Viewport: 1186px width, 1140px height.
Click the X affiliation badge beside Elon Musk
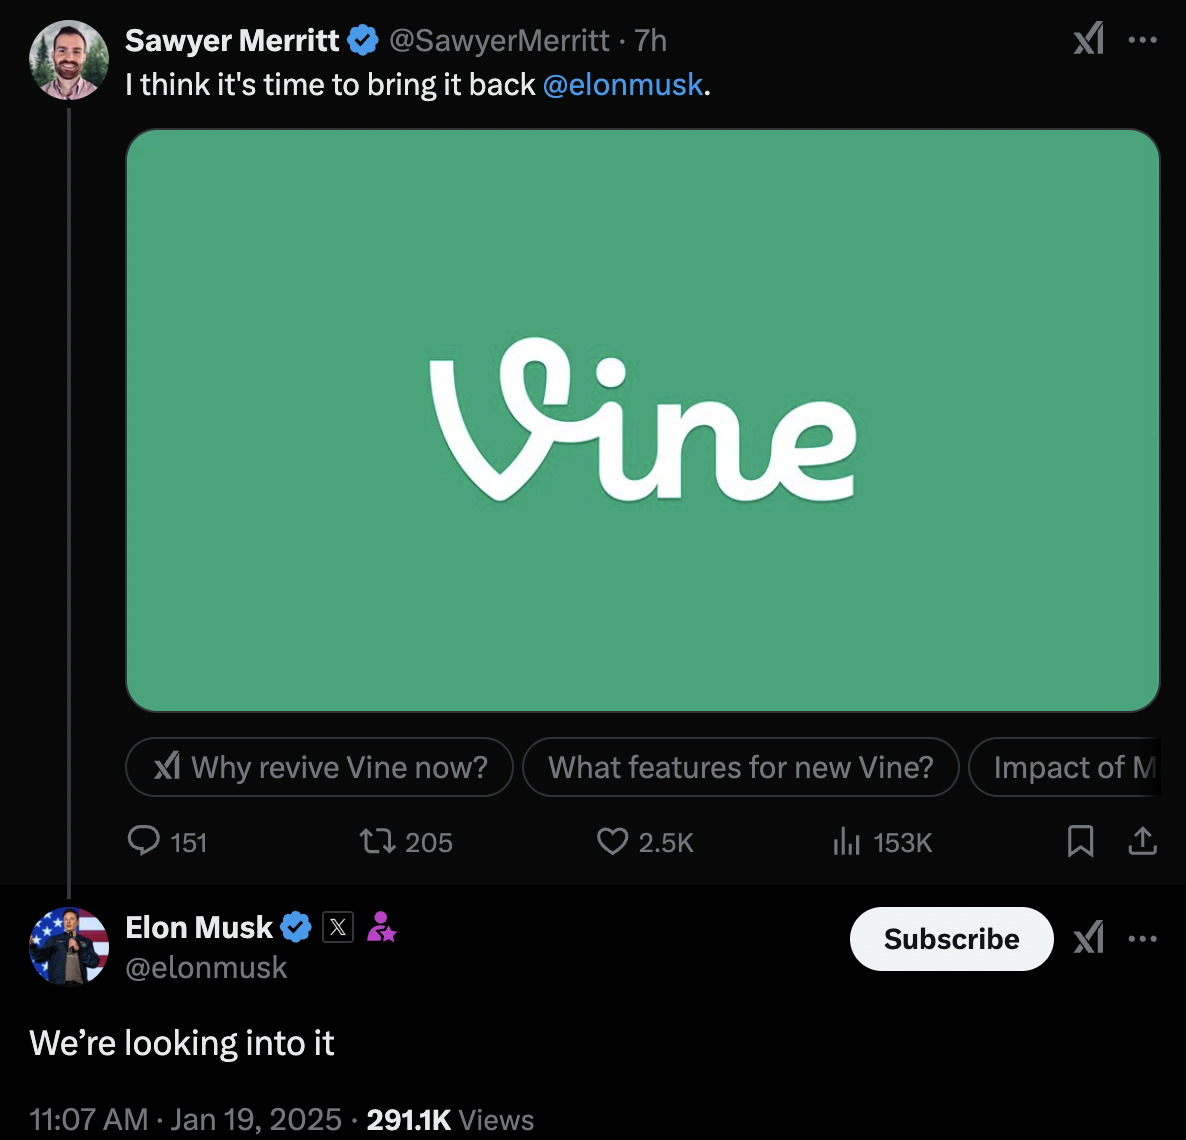(x=338, y=928)
